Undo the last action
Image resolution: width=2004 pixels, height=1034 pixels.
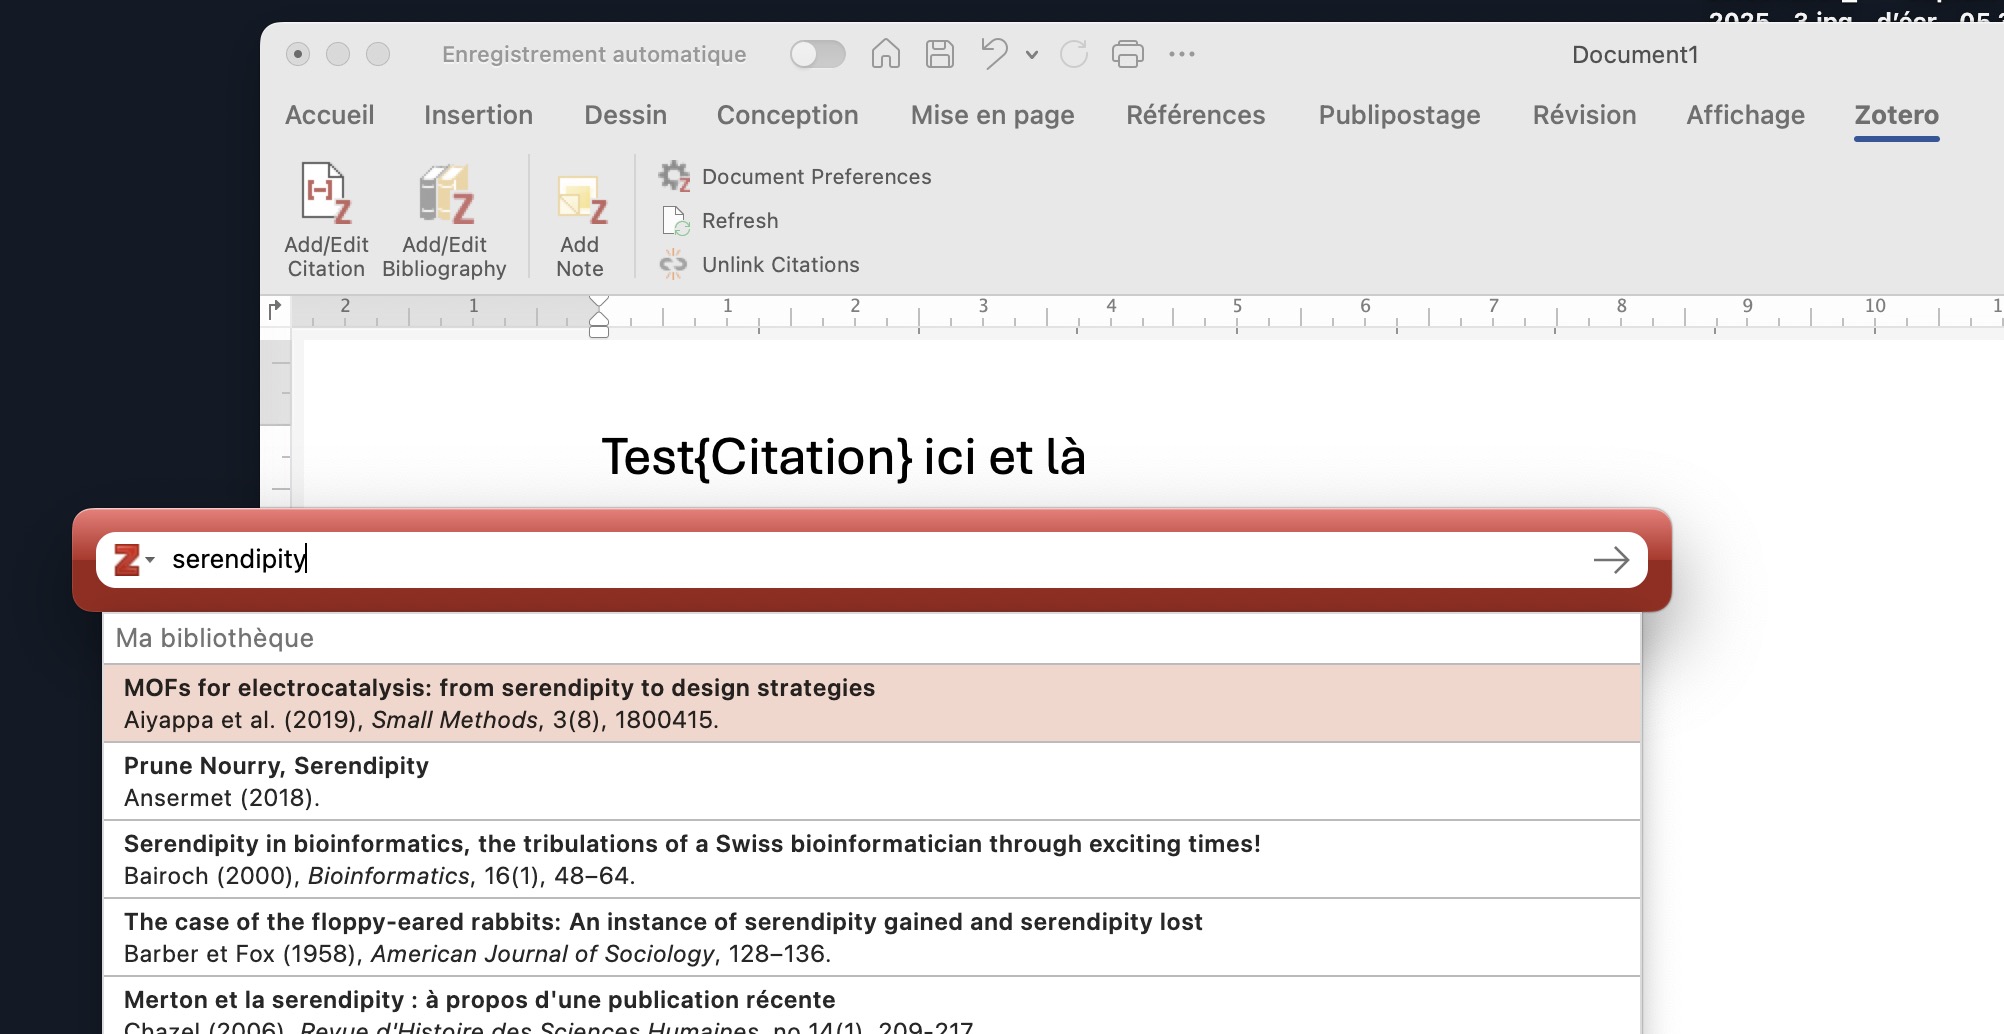pos(994,54)
